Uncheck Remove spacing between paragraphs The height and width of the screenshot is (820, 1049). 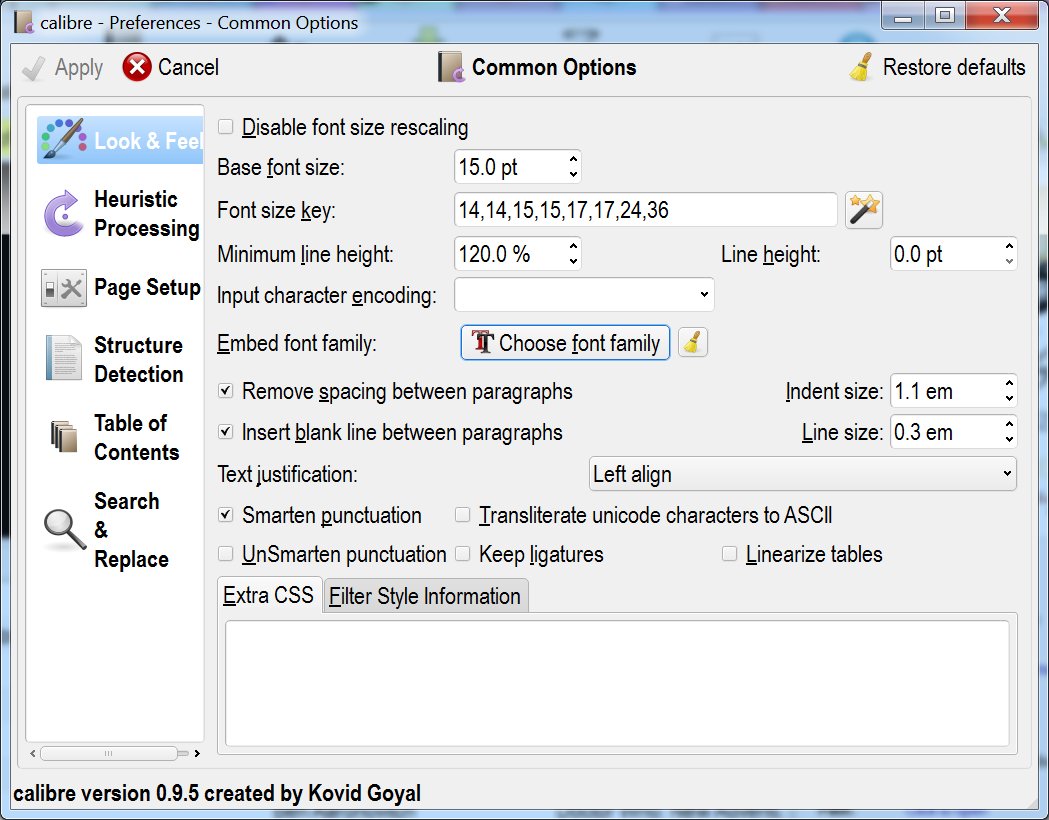coord(225,391)
